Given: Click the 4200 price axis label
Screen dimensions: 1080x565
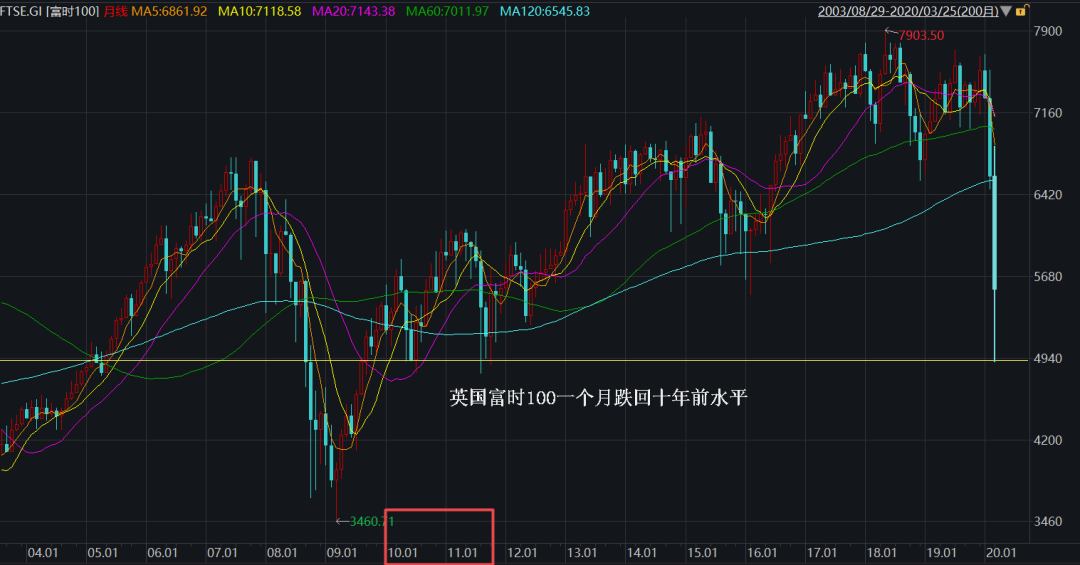Looking at the screenshot, I should (x=1048, y=440).
